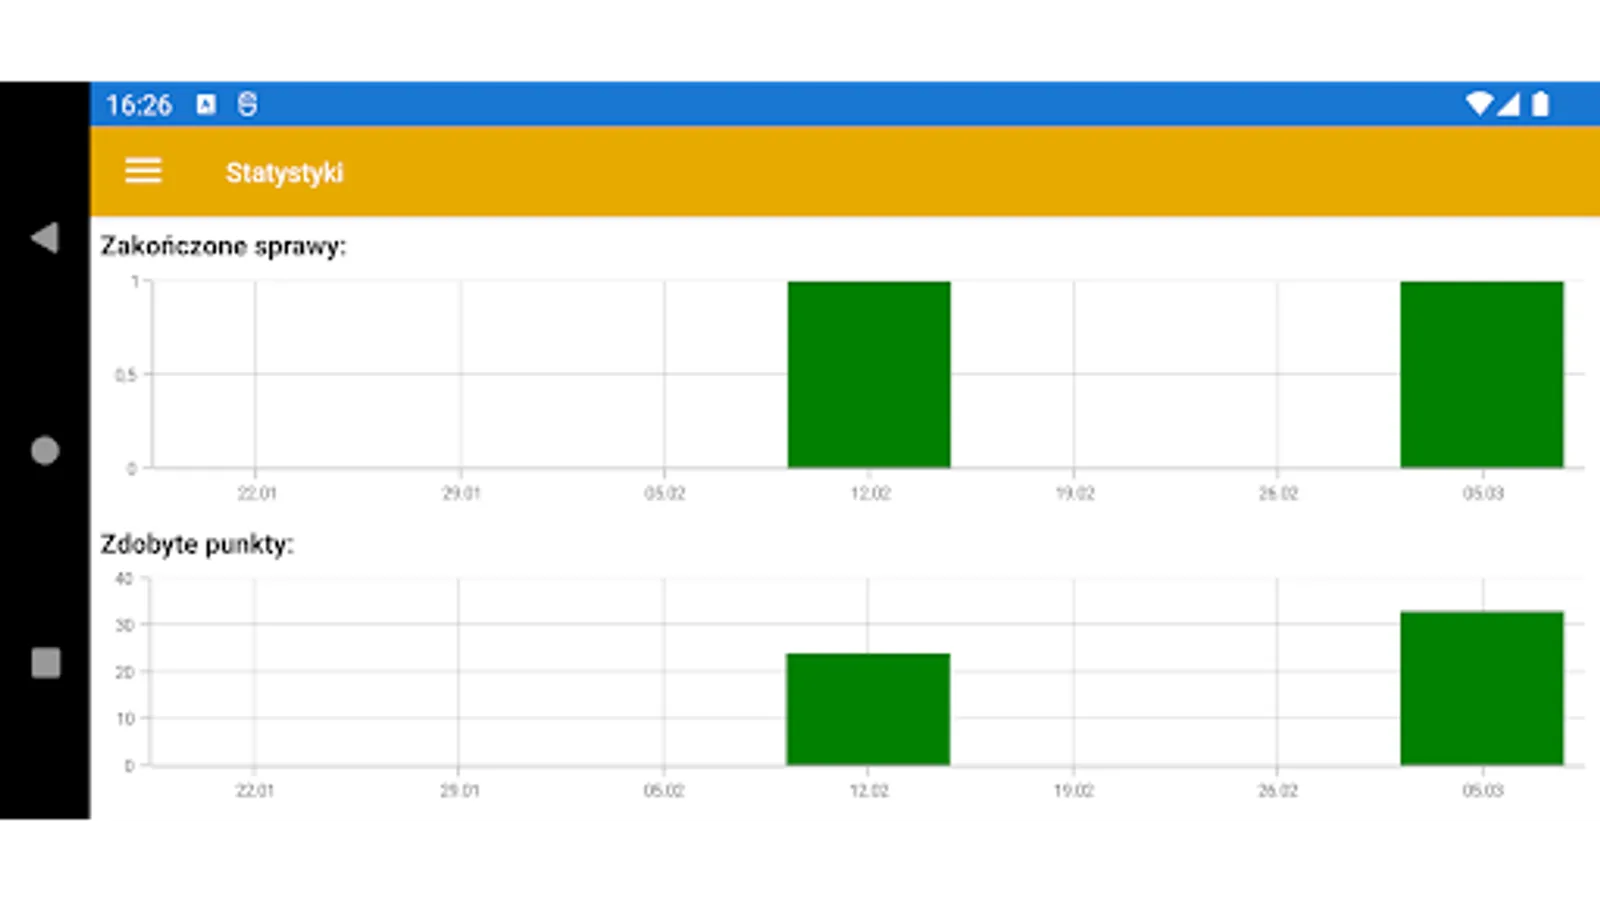Click the Zakończone sprawy heading

coord(222,246)
